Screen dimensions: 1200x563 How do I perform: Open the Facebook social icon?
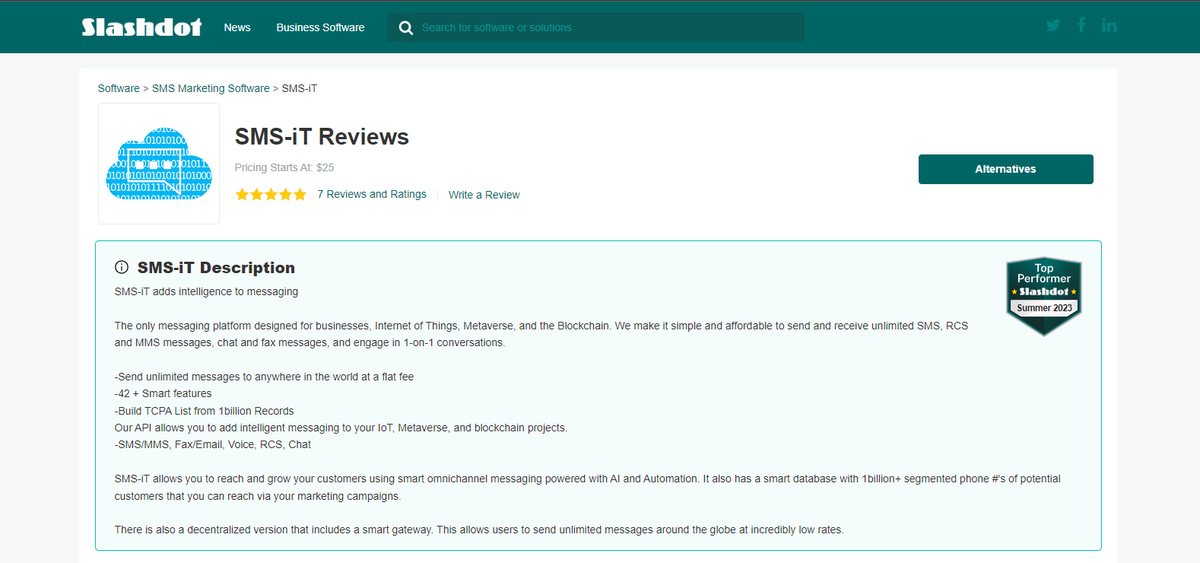pyautogui.click(x=1082, y=26)
